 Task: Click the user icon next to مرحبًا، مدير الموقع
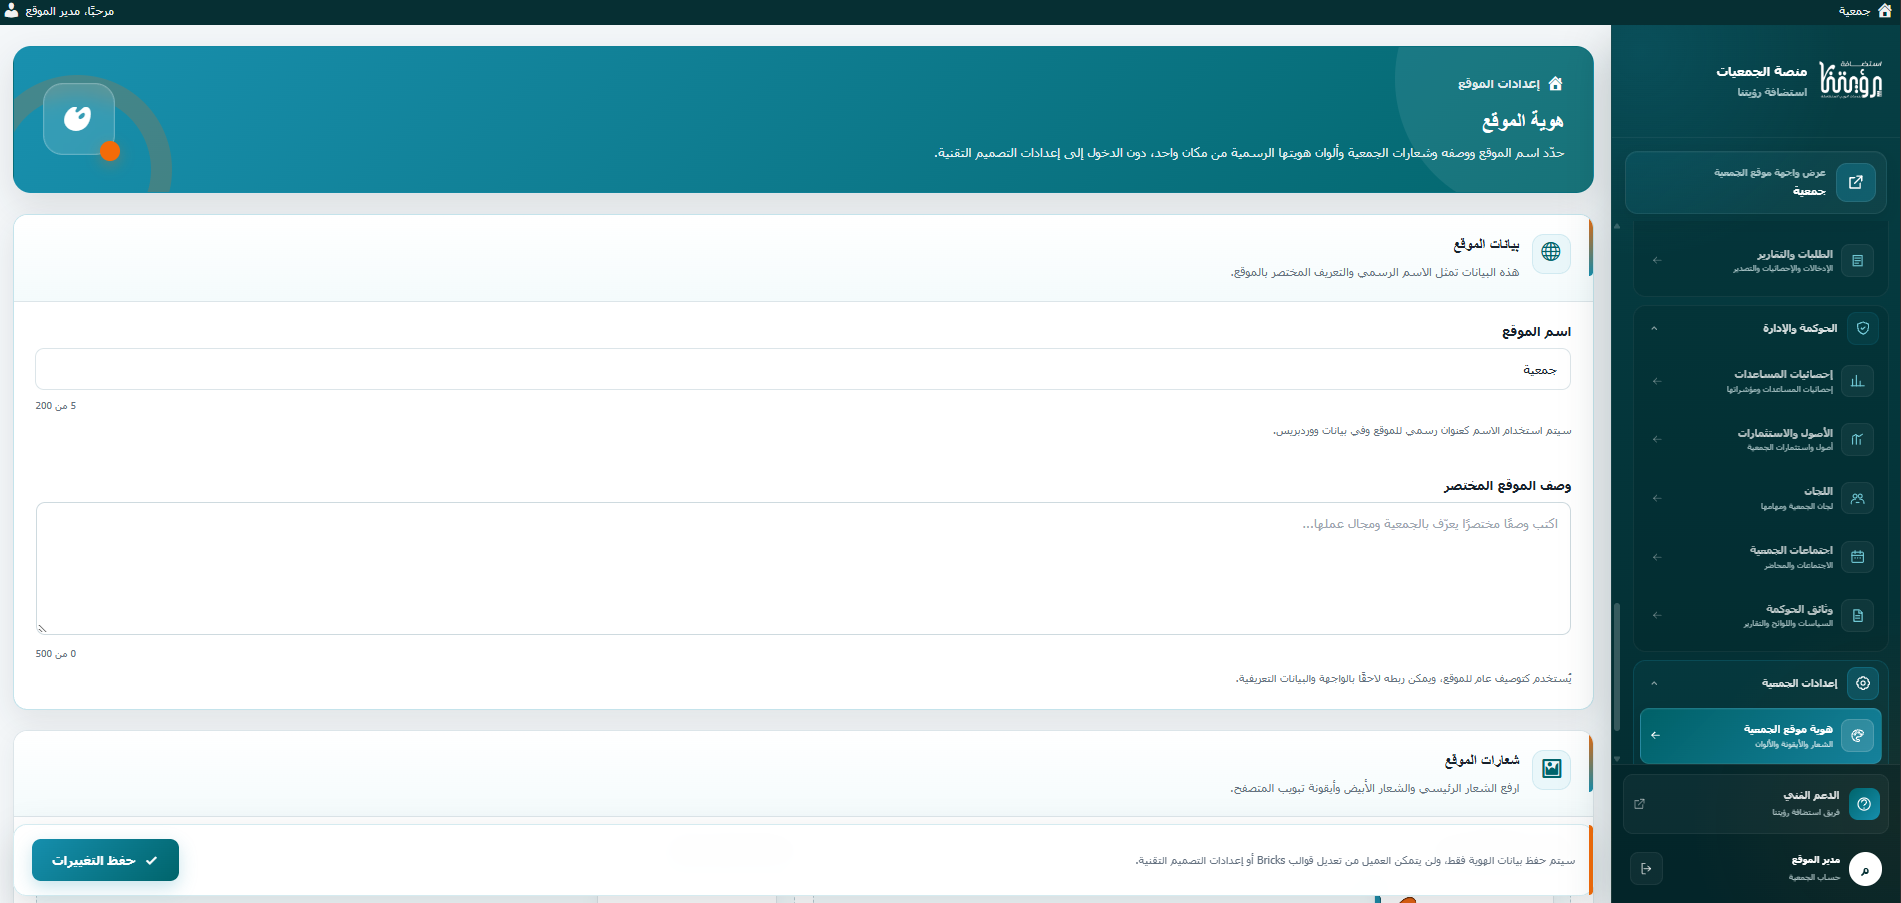pos(11,11)
